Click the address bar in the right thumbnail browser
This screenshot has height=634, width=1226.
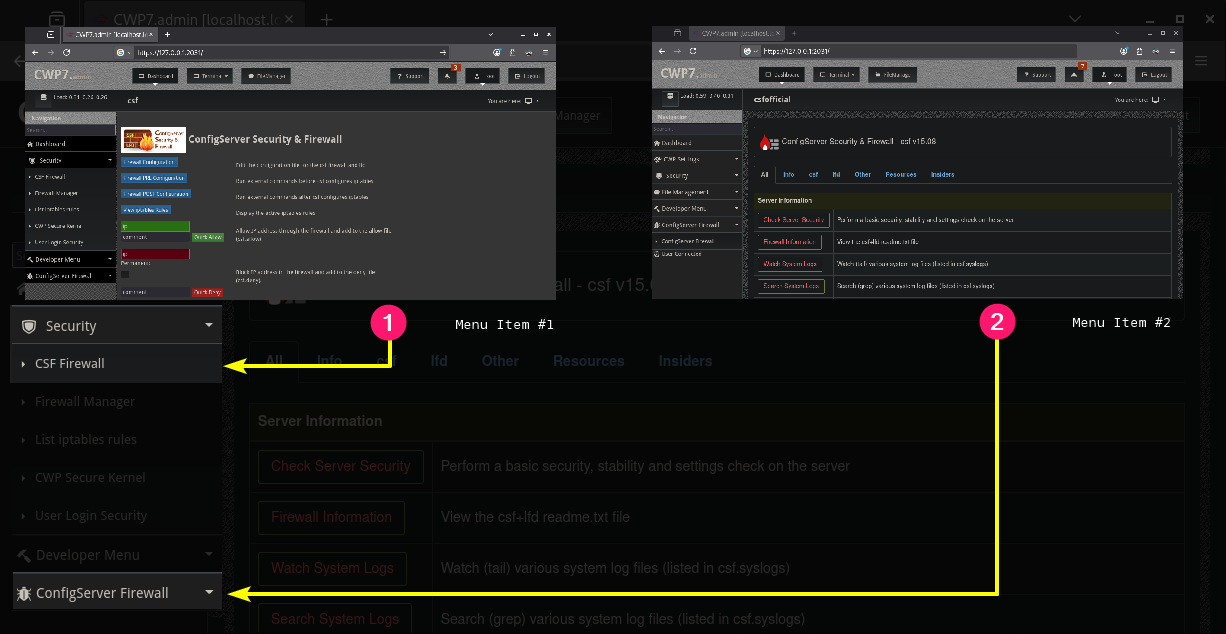click(900, 50)
